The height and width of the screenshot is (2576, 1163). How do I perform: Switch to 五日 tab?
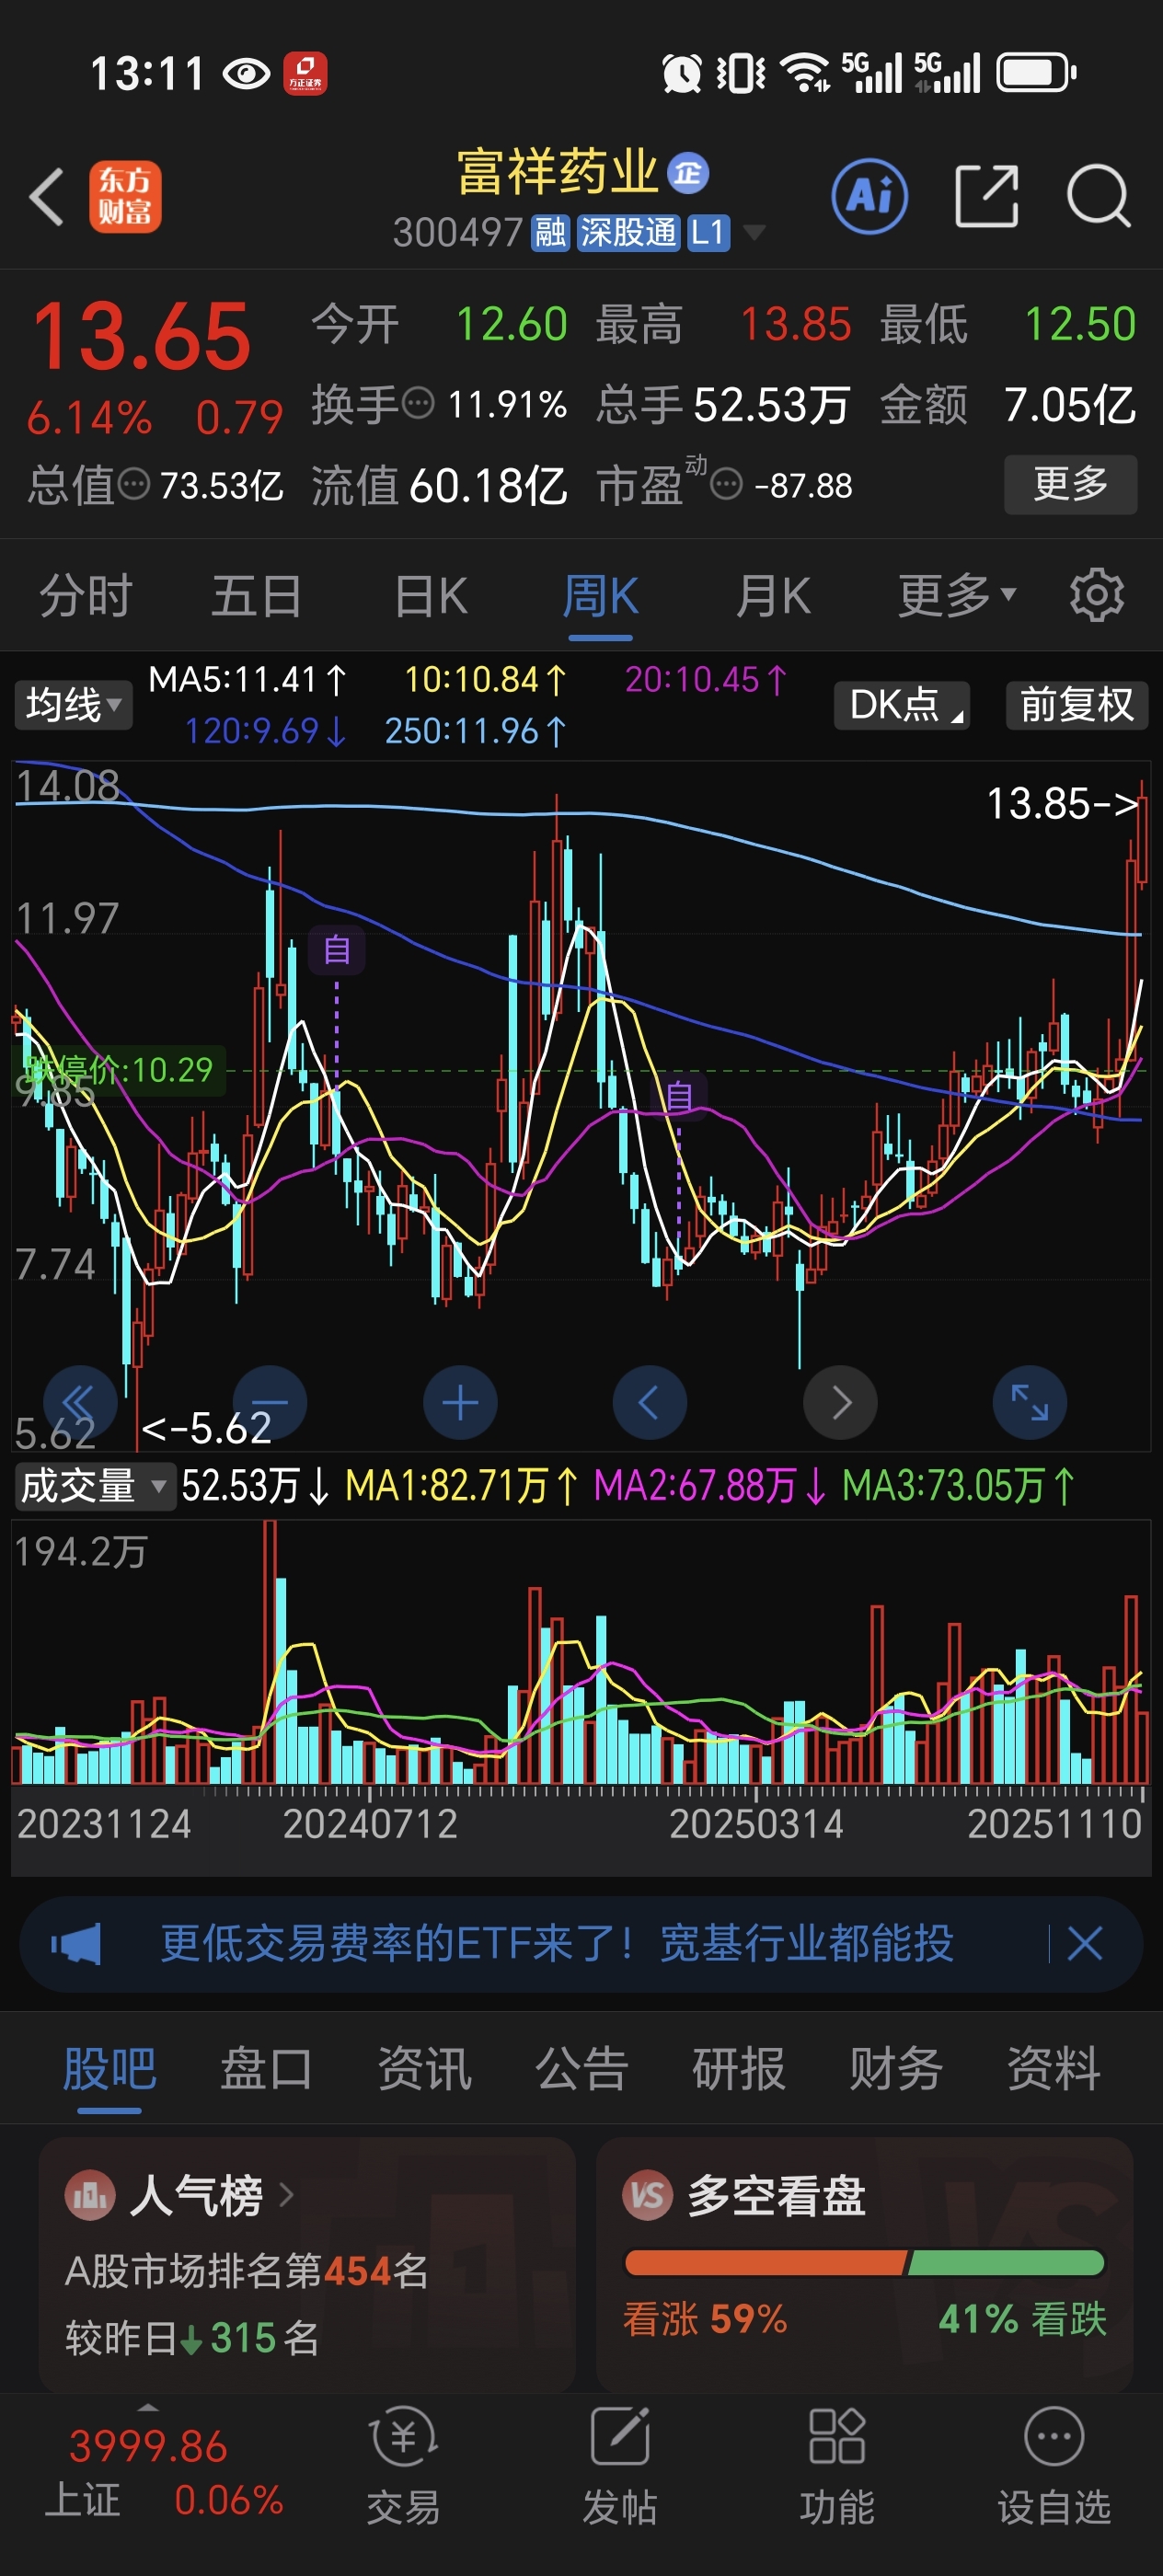pos(257,596)
